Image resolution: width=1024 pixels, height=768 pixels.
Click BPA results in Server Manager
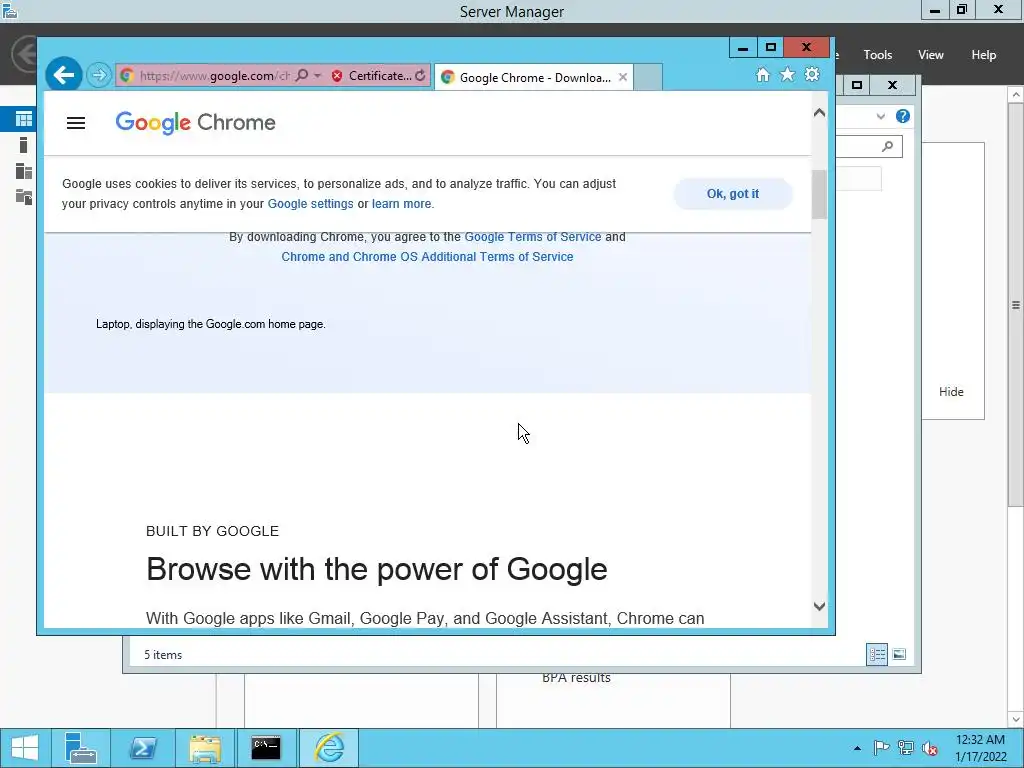(x=576, y=678)
